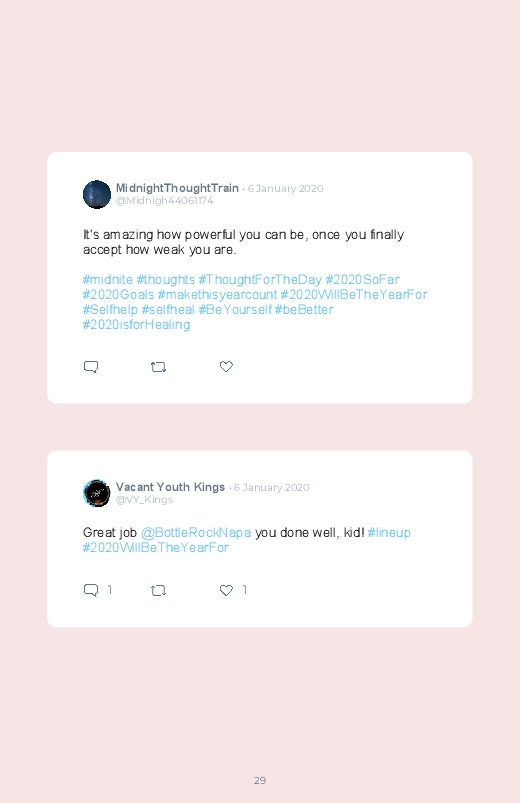Like the Vacant Youth Kings tweet
Viewport: 520px width, 803px height.
[226, 590]
